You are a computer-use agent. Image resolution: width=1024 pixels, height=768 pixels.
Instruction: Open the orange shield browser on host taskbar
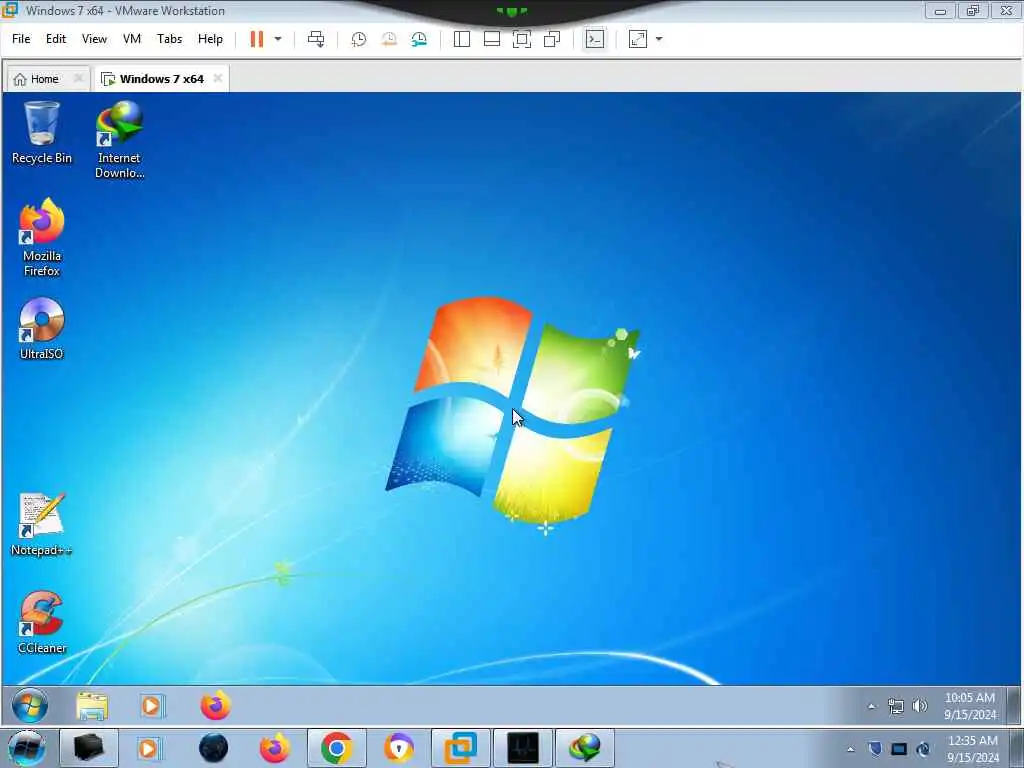click(x=398, y=748)
